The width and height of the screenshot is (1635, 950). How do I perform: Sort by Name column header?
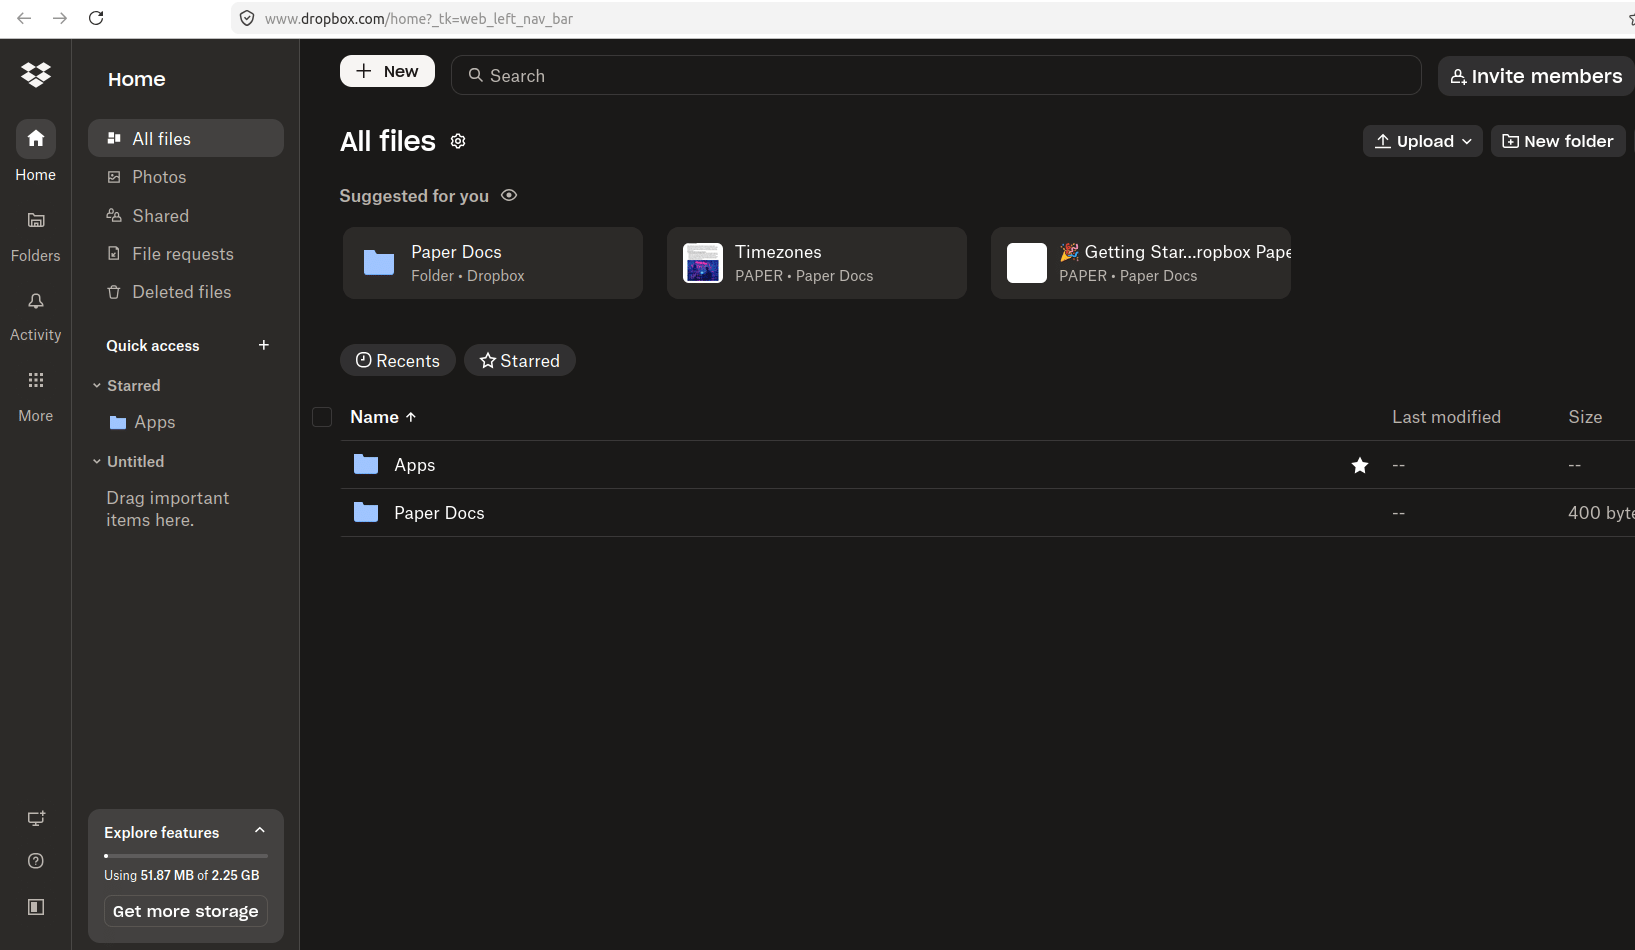[383, 417]
